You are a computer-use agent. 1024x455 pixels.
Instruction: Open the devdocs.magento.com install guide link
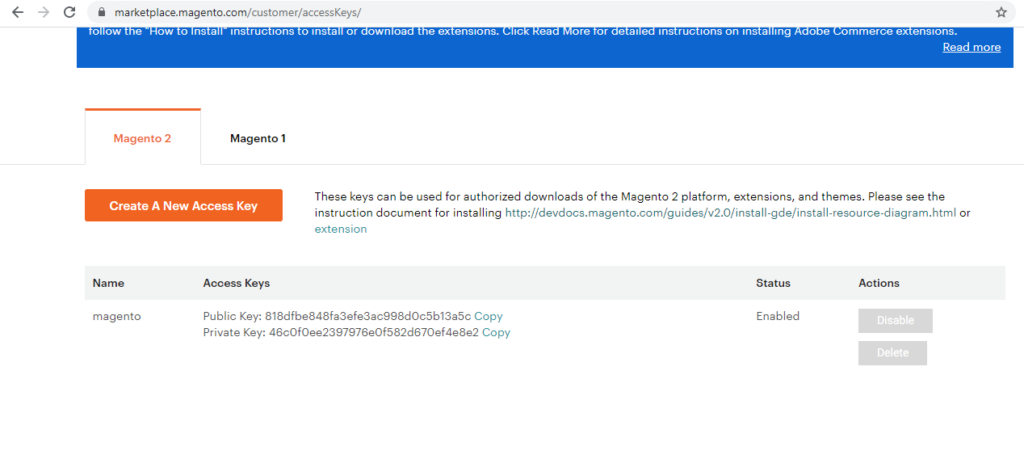pos(731,213)
